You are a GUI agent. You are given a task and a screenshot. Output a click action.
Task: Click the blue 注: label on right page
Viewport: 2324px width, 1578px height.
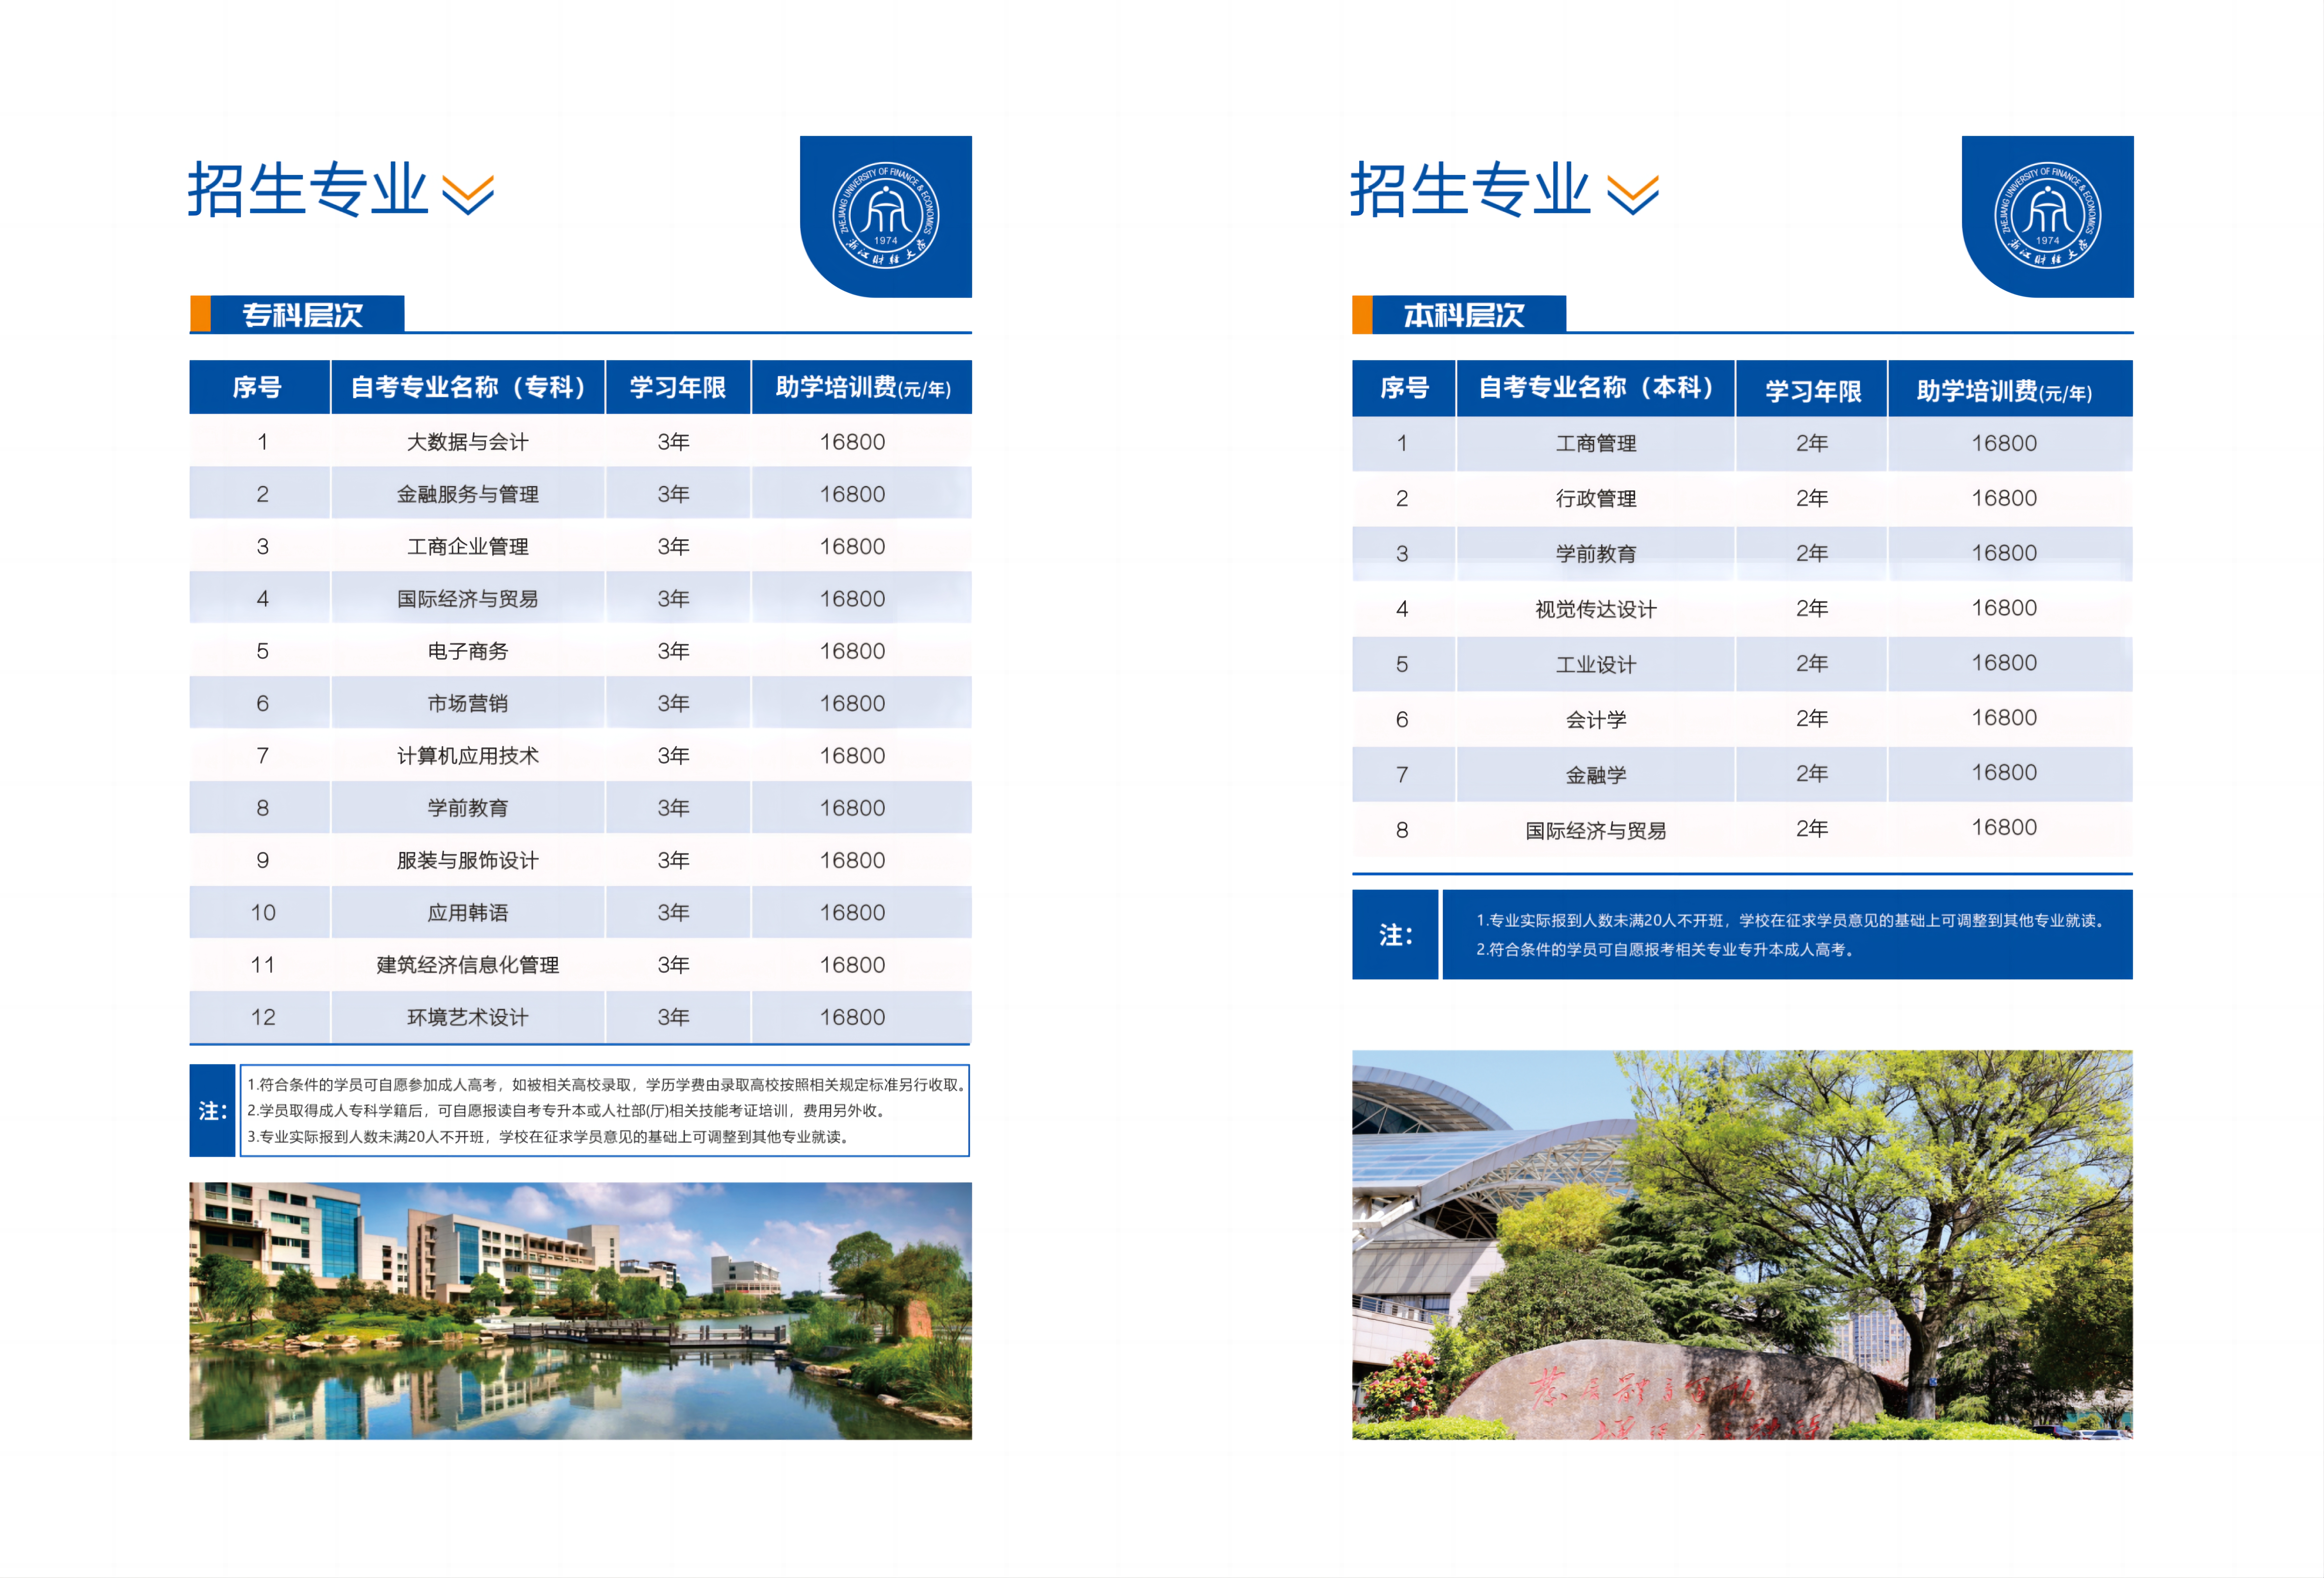pos(1395,935)
